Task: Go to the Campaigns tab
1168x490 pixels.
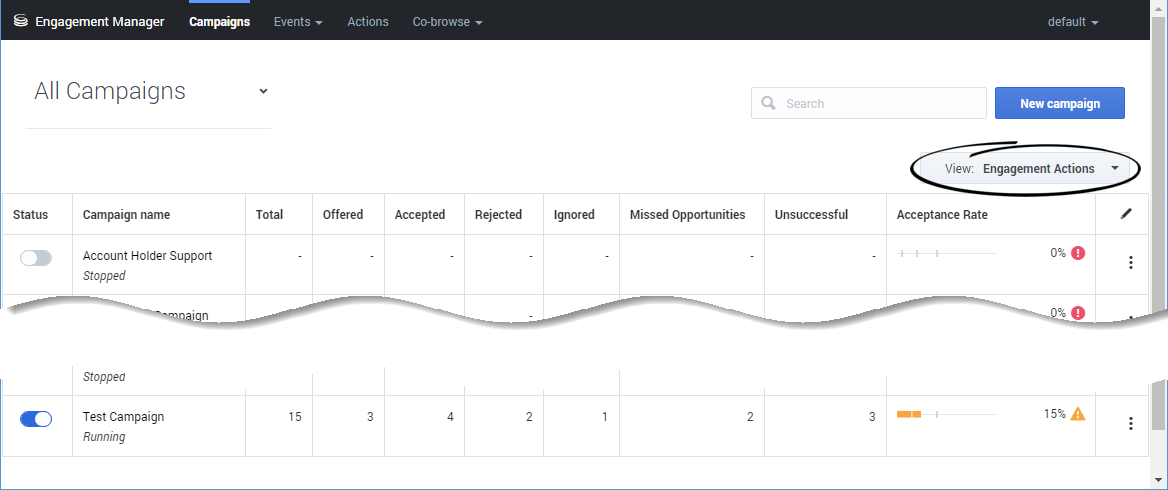Action: pyautogui.click(x=219, y=22)
